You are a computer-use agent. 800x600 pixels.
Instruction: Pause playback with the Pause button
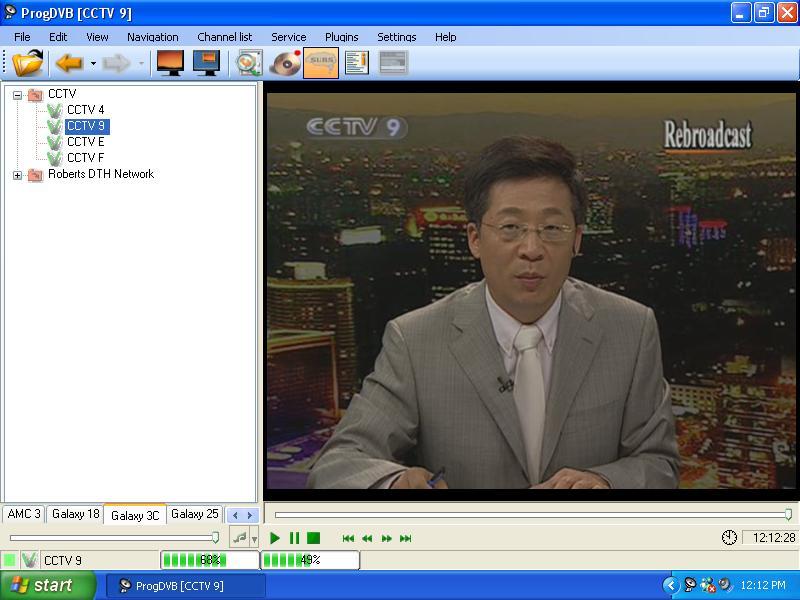coord(294,538)
